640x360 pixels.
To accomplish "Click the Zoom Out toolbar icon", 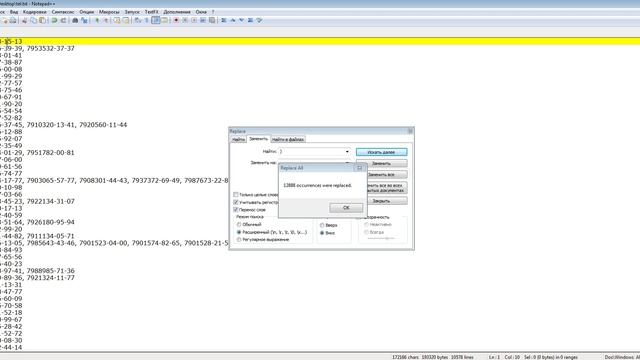I will pyautogui.click(x=105, y=20).
